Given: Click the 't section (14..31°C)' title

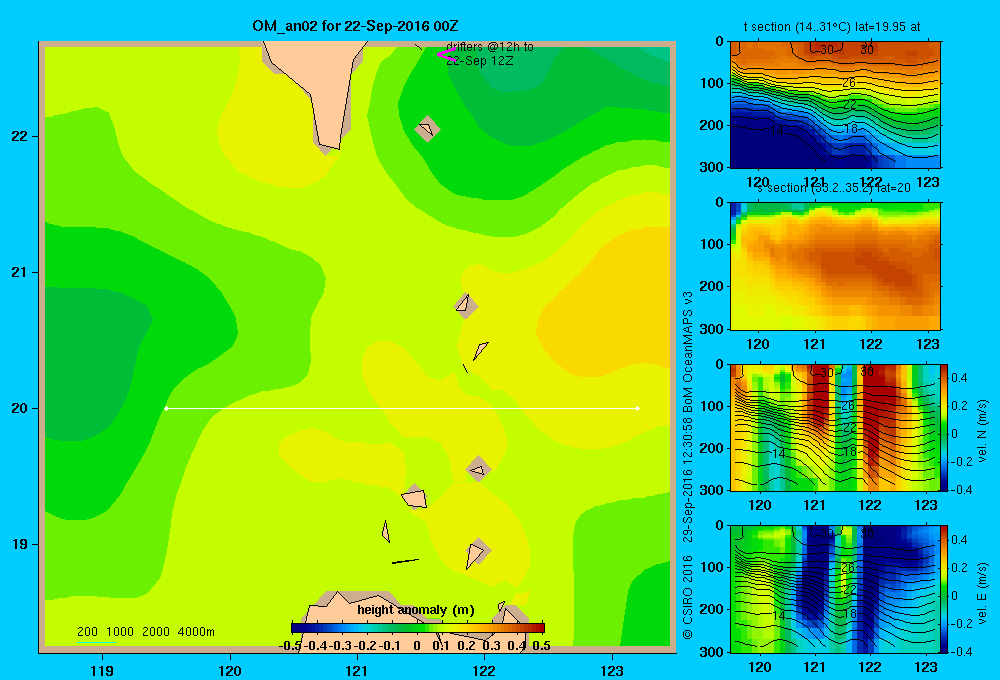Looking at the screenshot, I should click(797, 27).
